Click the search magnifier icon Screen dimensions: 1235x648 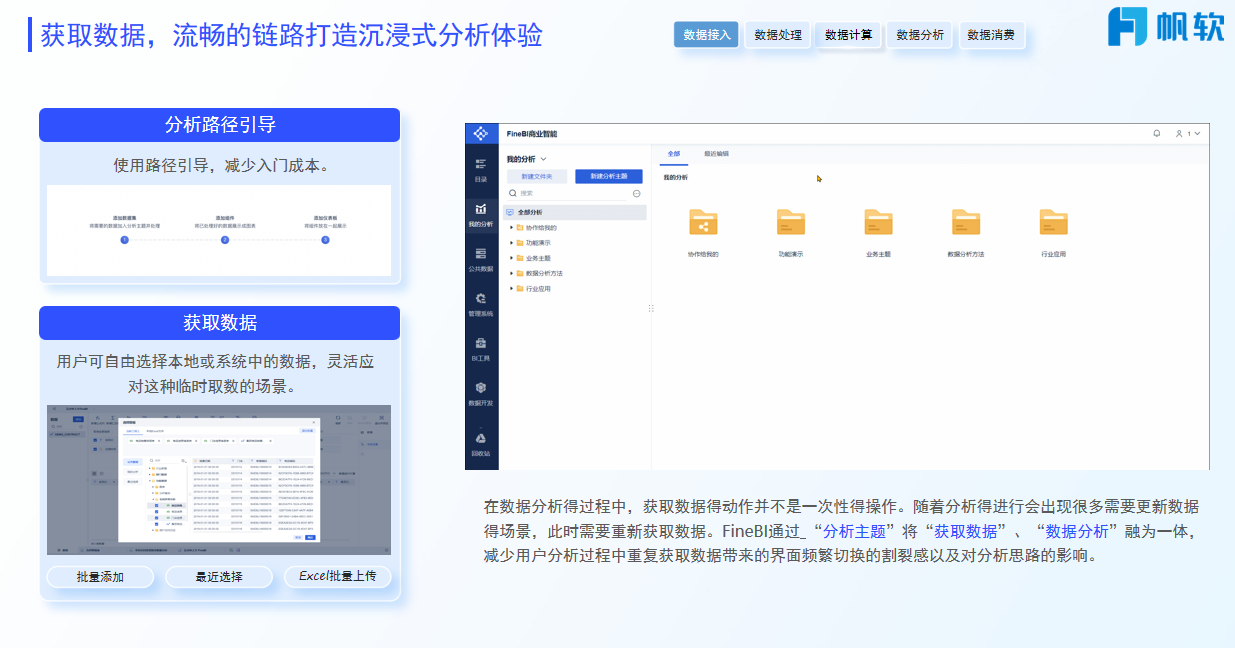pos(513,193)
